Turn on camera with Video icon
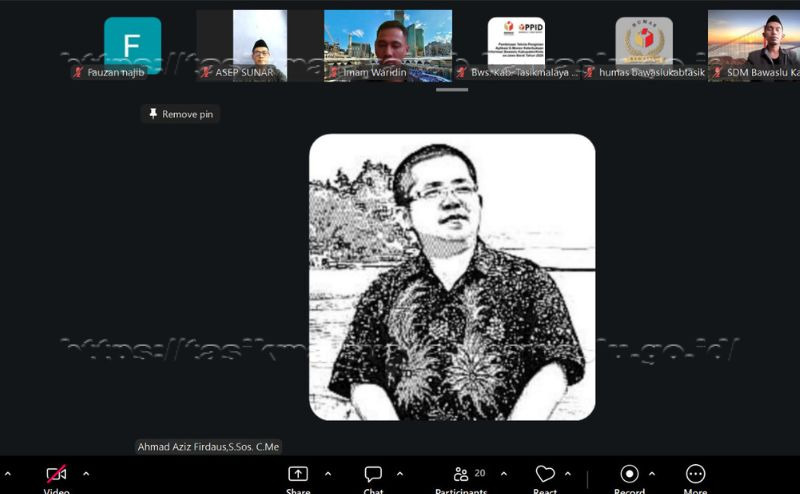800x494 pixels. click(56, 474)
